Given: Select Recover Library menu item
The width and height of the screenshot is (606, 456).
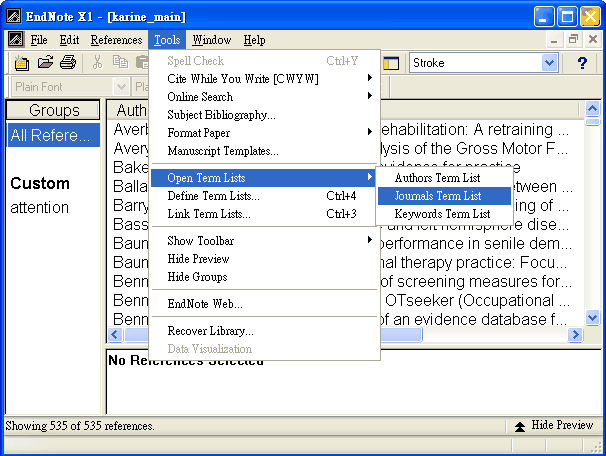Looking at the screenshot, I should pos(264,331).
